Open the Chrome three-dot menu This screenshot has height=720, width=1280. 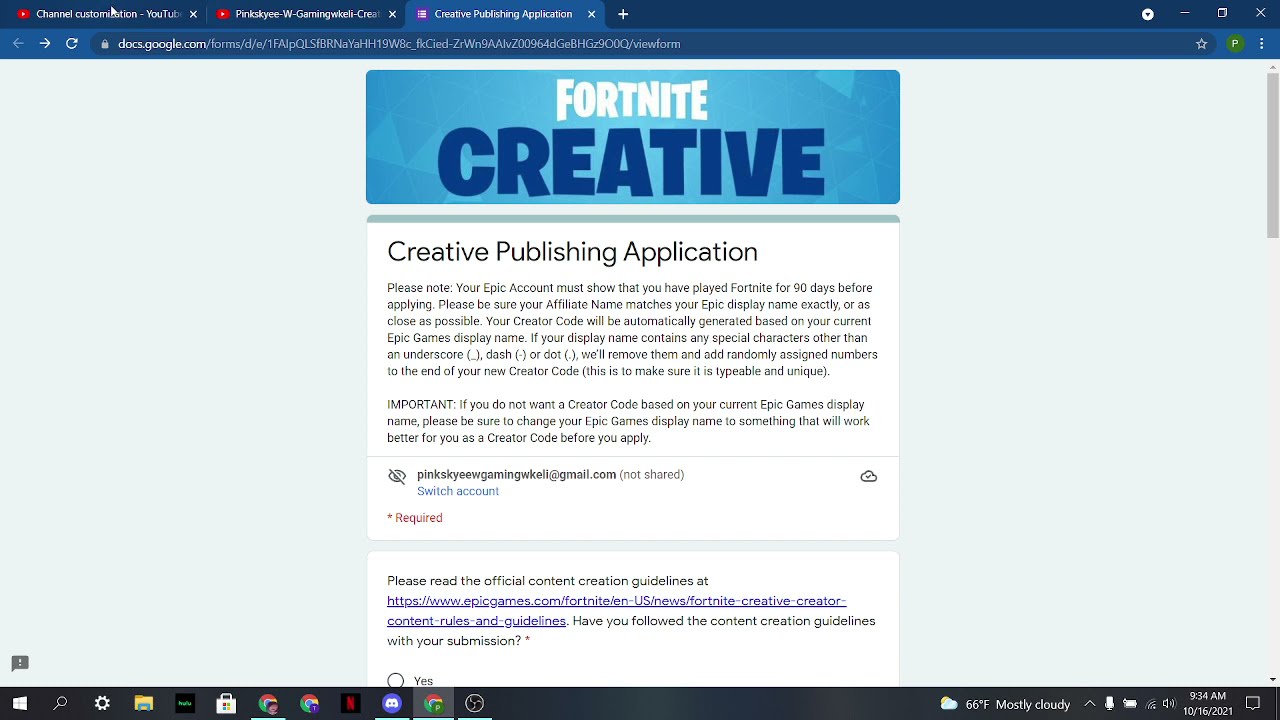[x=1262, y=44]
